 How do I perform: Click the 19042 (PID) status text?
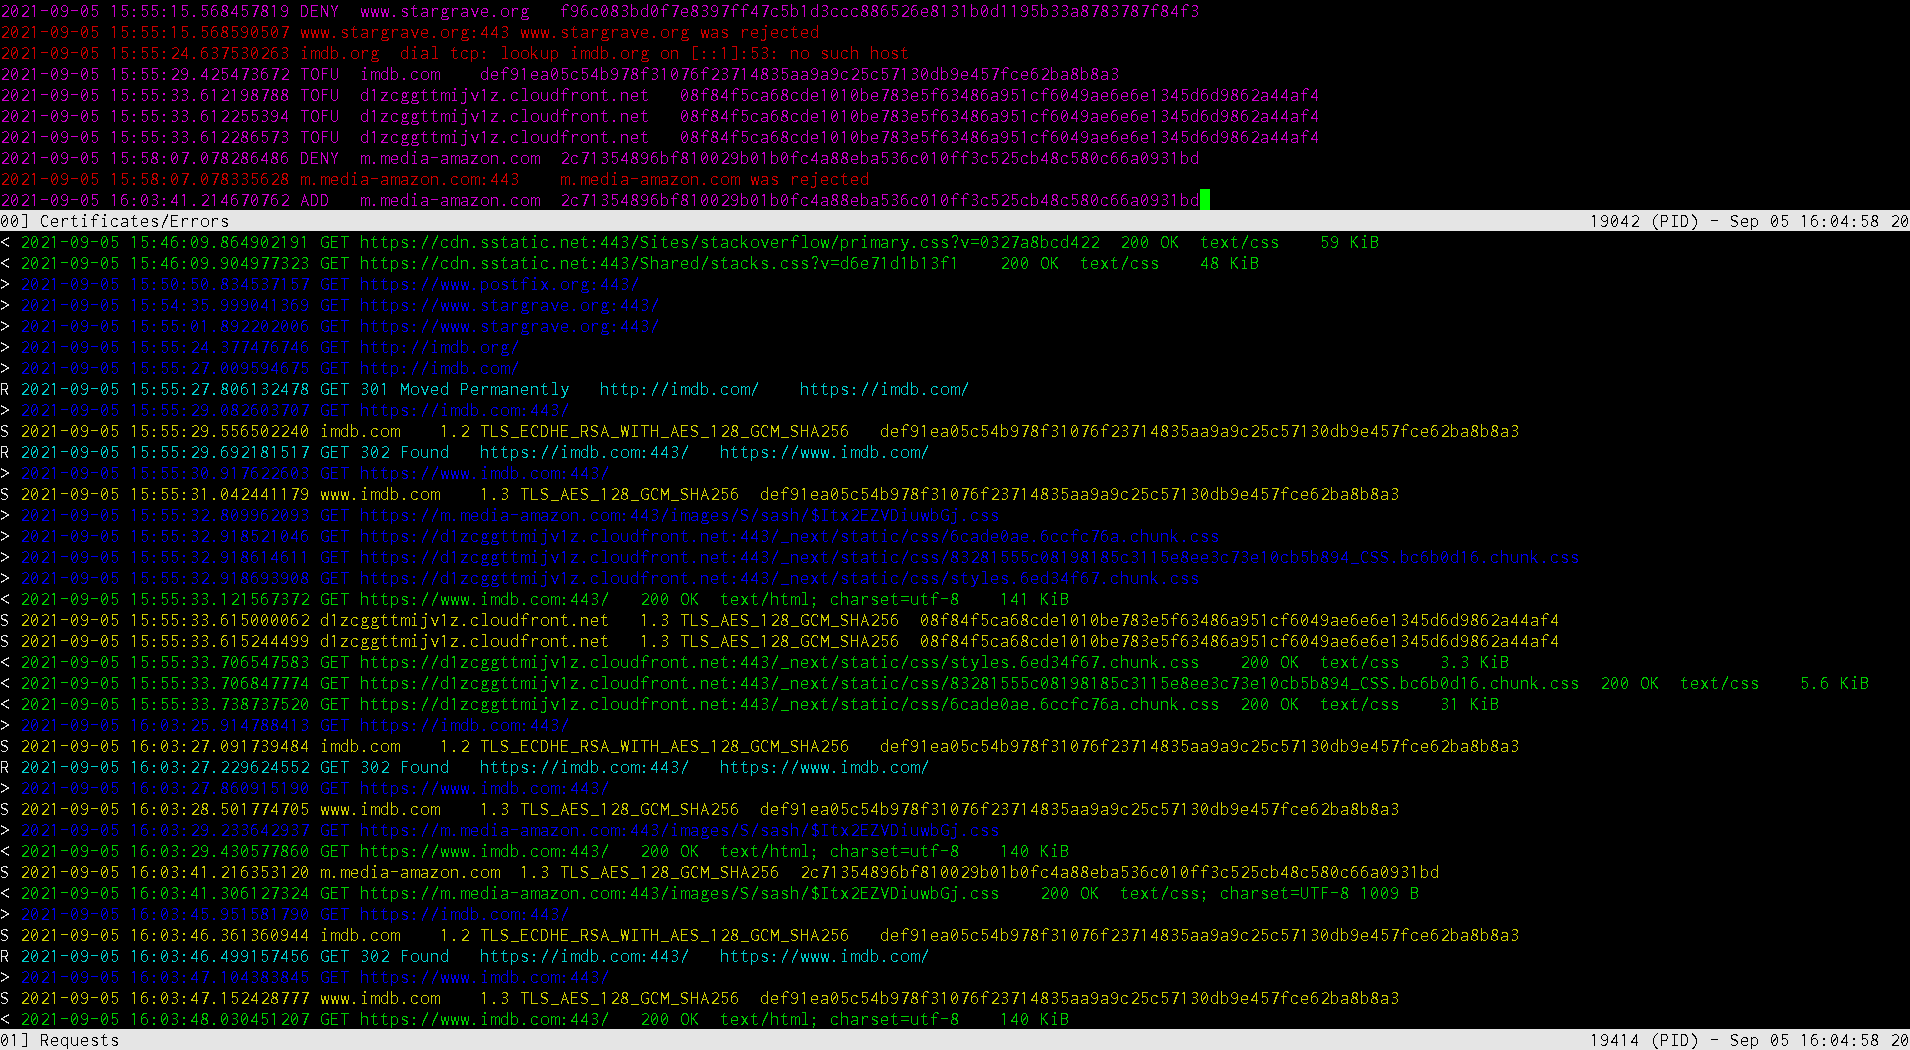[1644, 221]
